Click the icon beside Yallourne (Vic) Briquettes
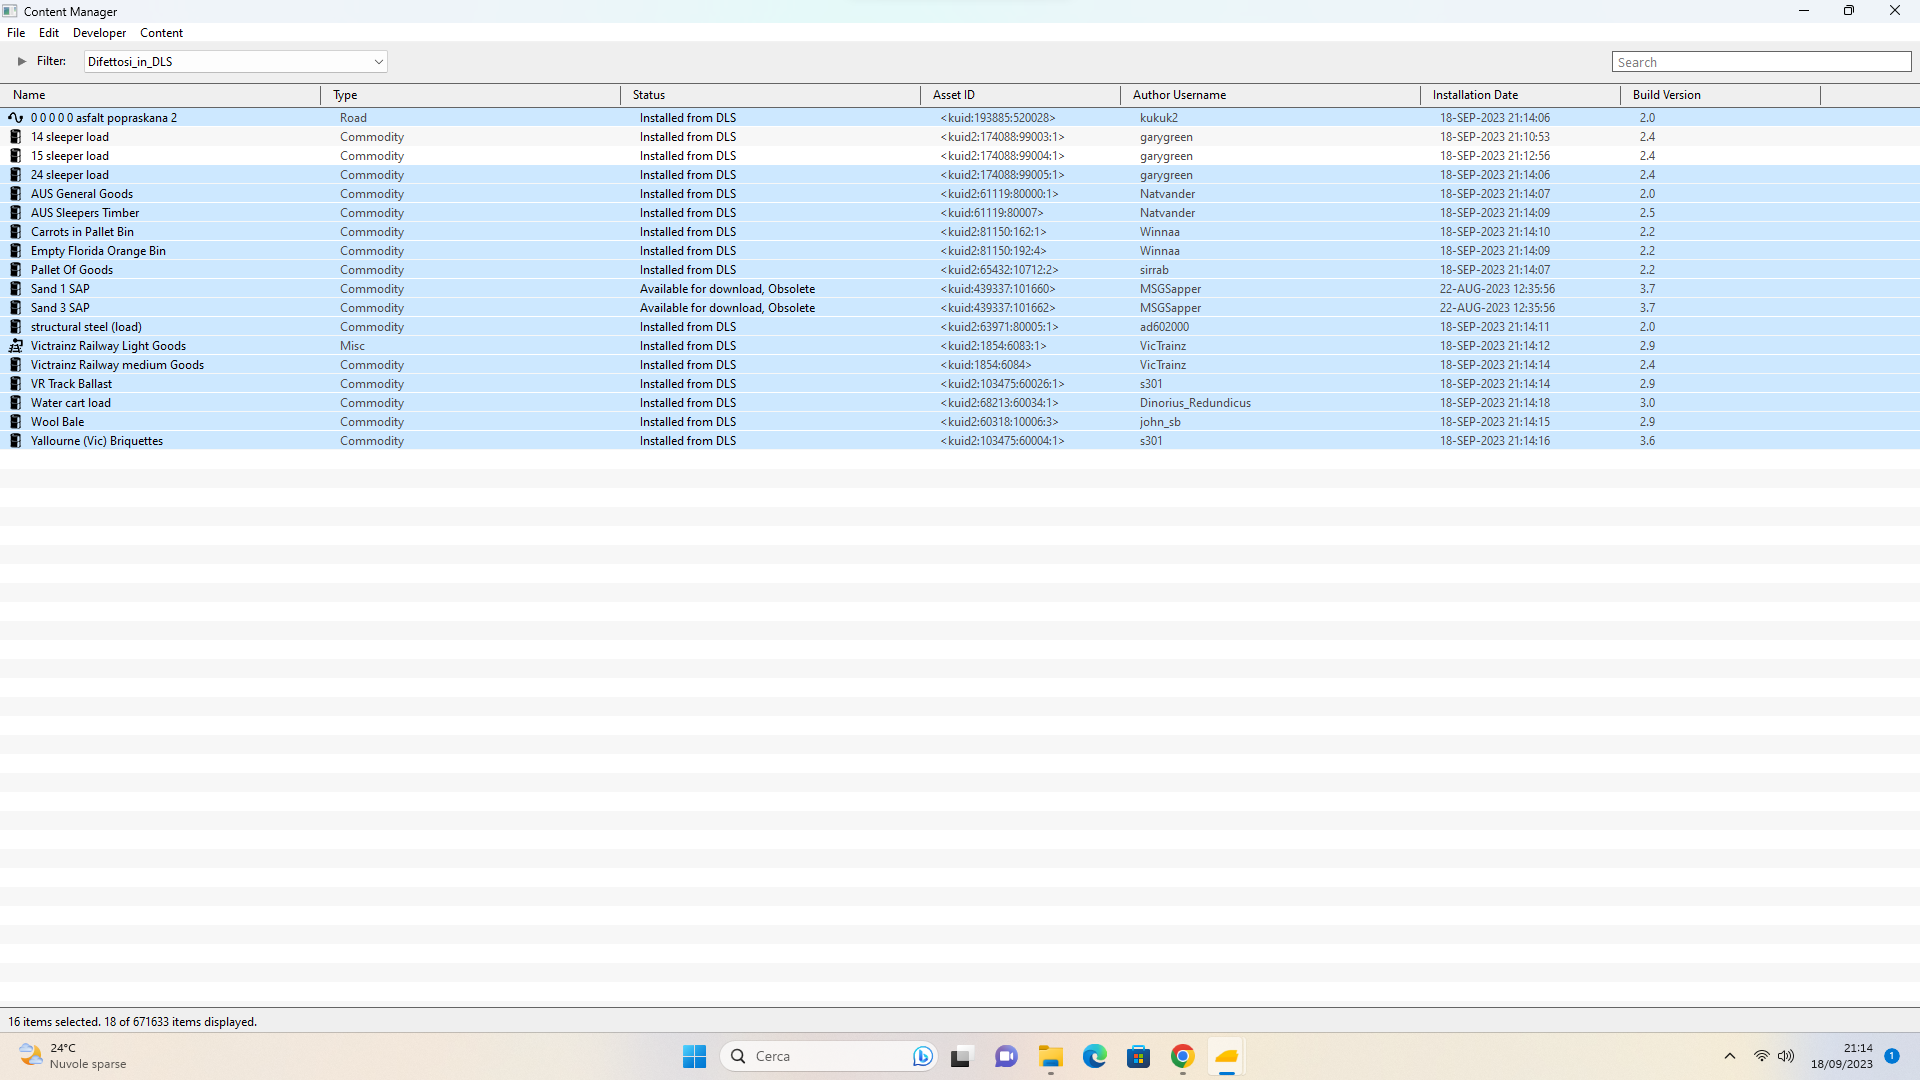This screenshot has height=1080, width=1920. point(15,441)
